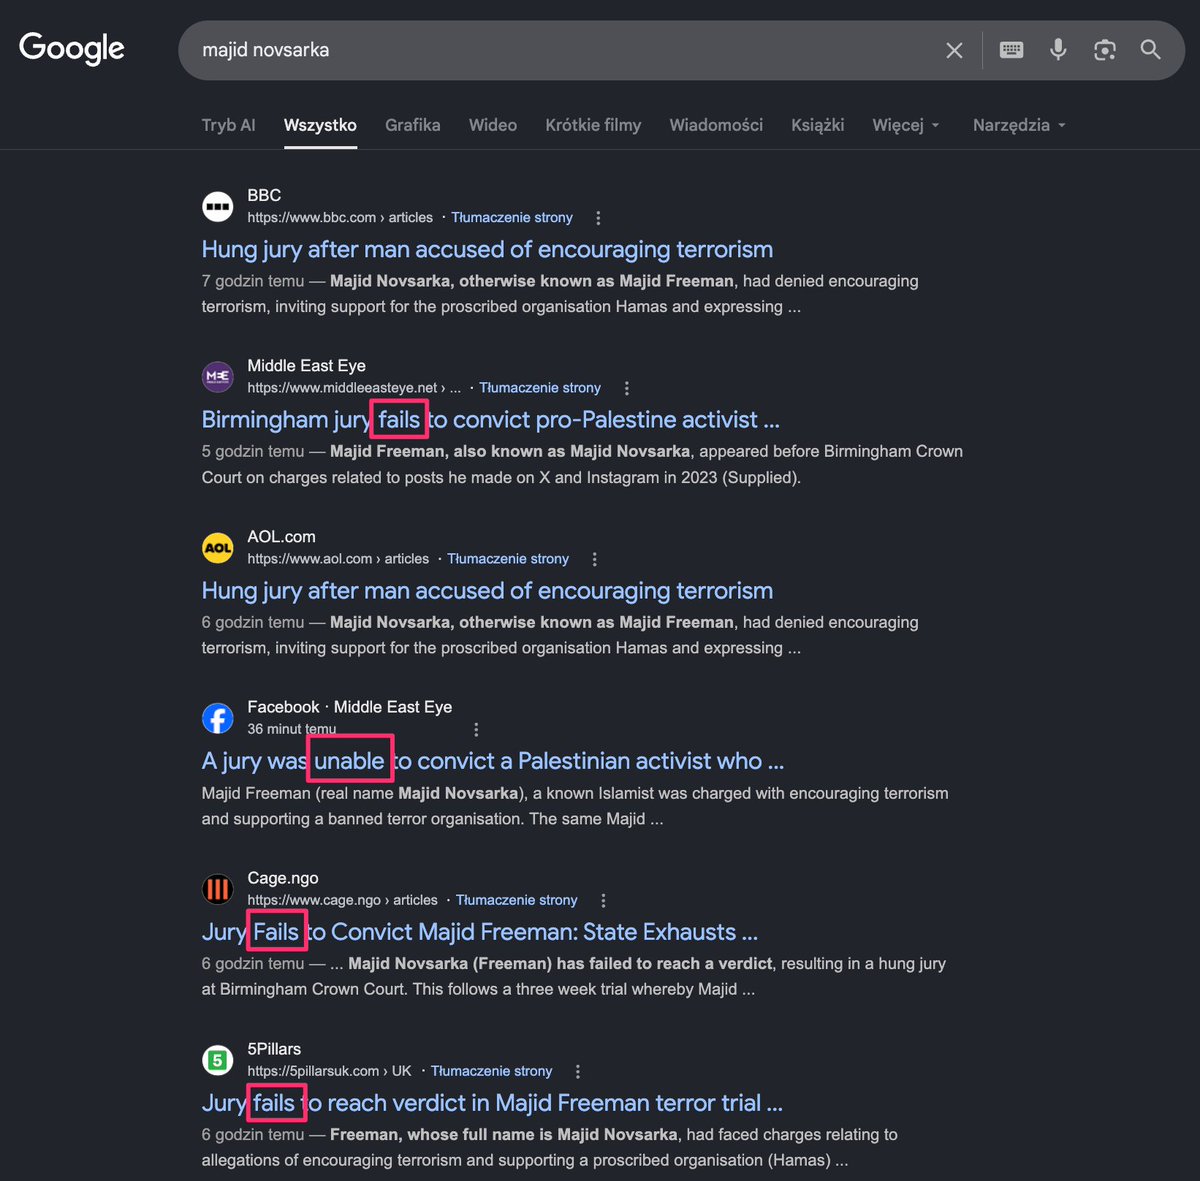Image resolution: width=1200 pixels, height=1181 pixels.
Task: Open search by image camera icon
Action: click(1104, 50)
